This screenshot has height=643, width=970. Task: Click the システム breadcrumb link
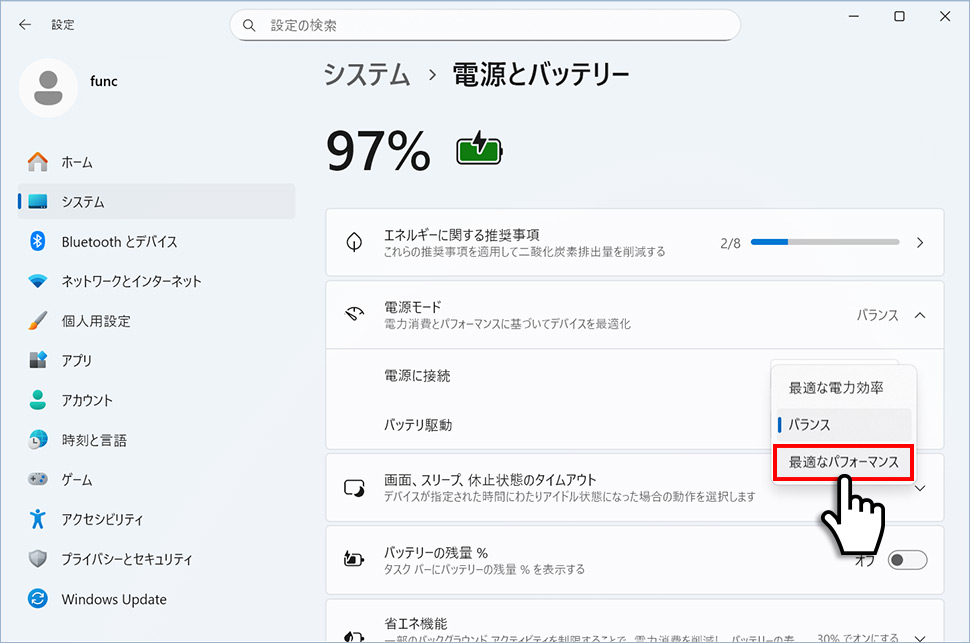click(366, 74)
